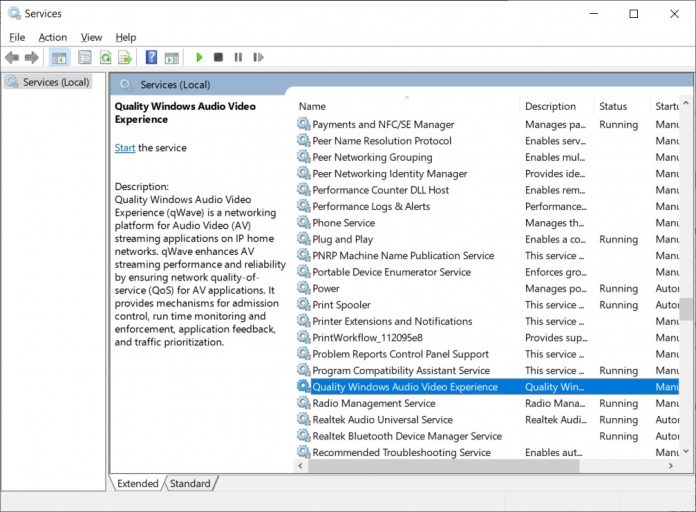Viewport: 696px width, 512px height.
Task: Click the Back arrow in toolbar
Action: (x=12, y=58)
